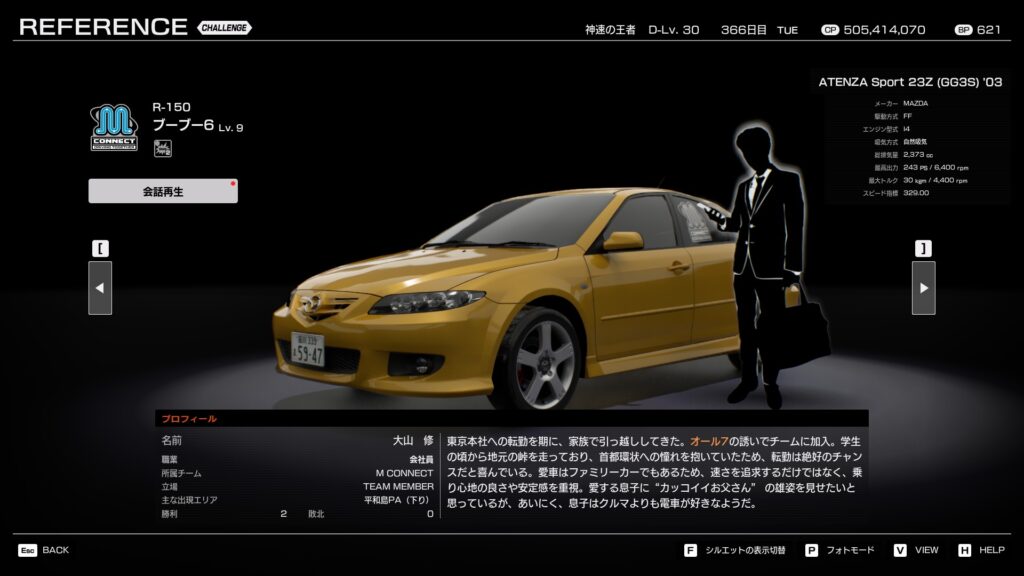Click the driver silhouette figure
The height and width of the screenshot is (576, 1024).
pos(768,260)
